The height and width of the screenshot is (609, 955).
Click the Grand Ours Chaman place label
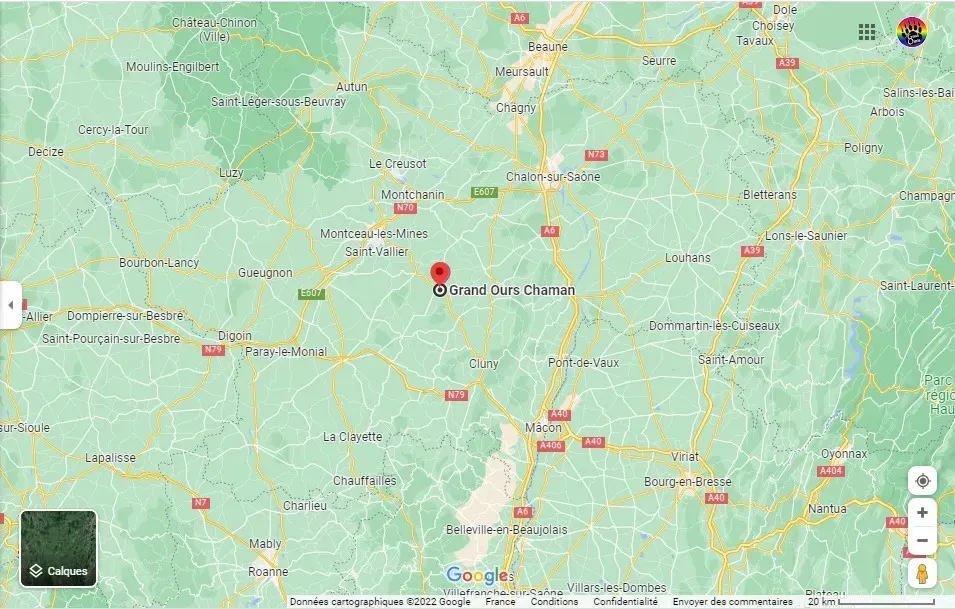point(512,290)
